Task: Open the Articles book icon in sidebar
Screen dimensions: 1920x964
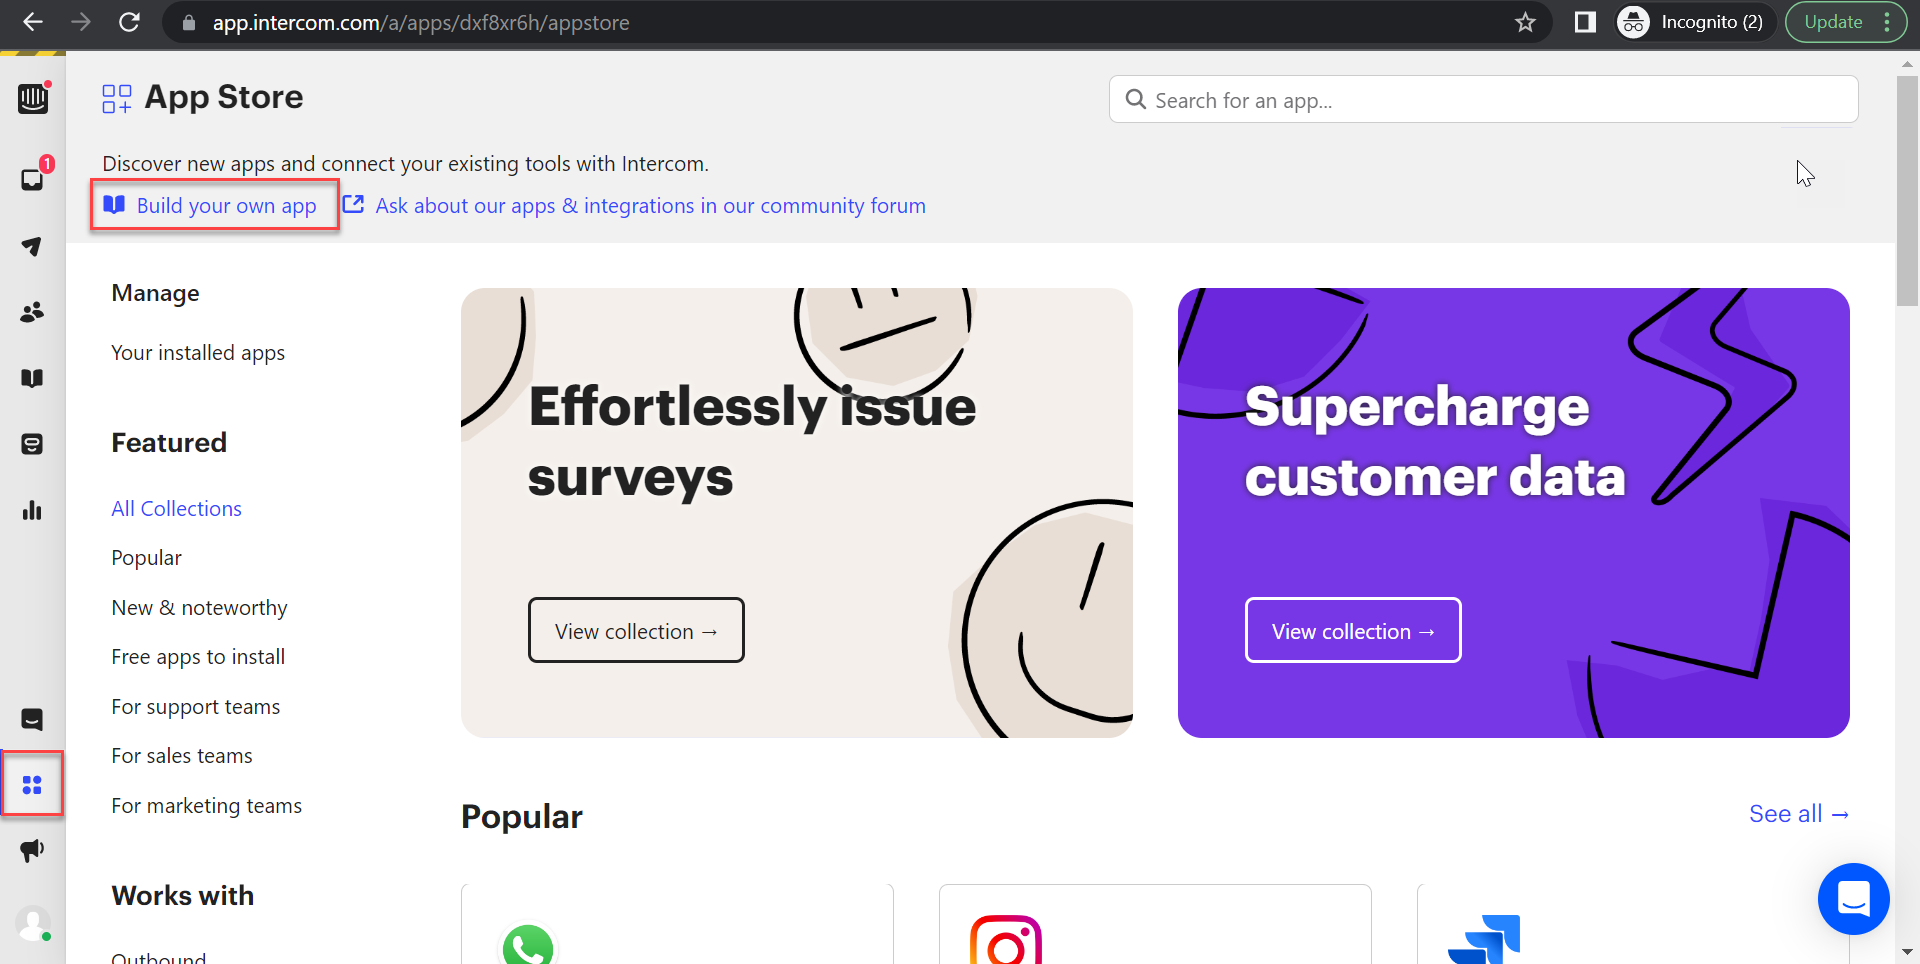Action: (33, 378)
